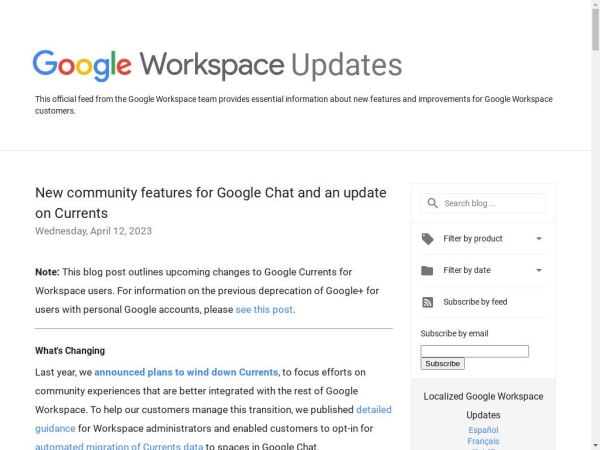The width and height of the screenshot is (600, 450).
Task: Click the vertical scrollbar thumb
Action: (595, 30)
